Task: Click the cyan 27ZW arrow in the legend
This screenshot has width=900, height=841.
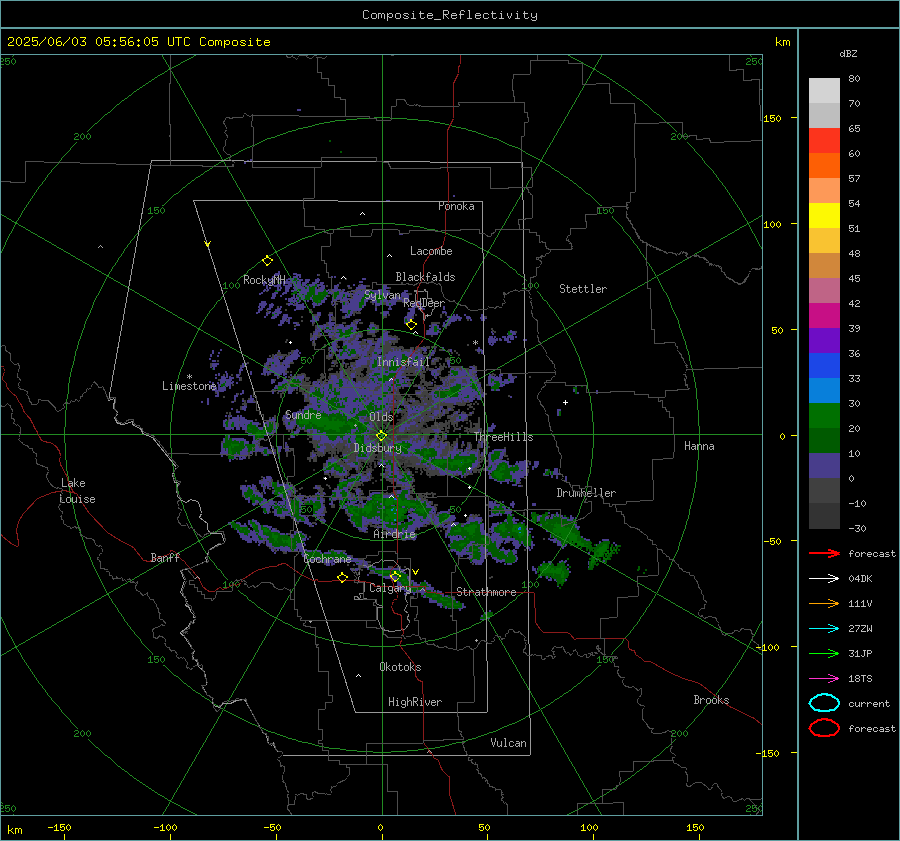Action: click(x=824, y=629)
